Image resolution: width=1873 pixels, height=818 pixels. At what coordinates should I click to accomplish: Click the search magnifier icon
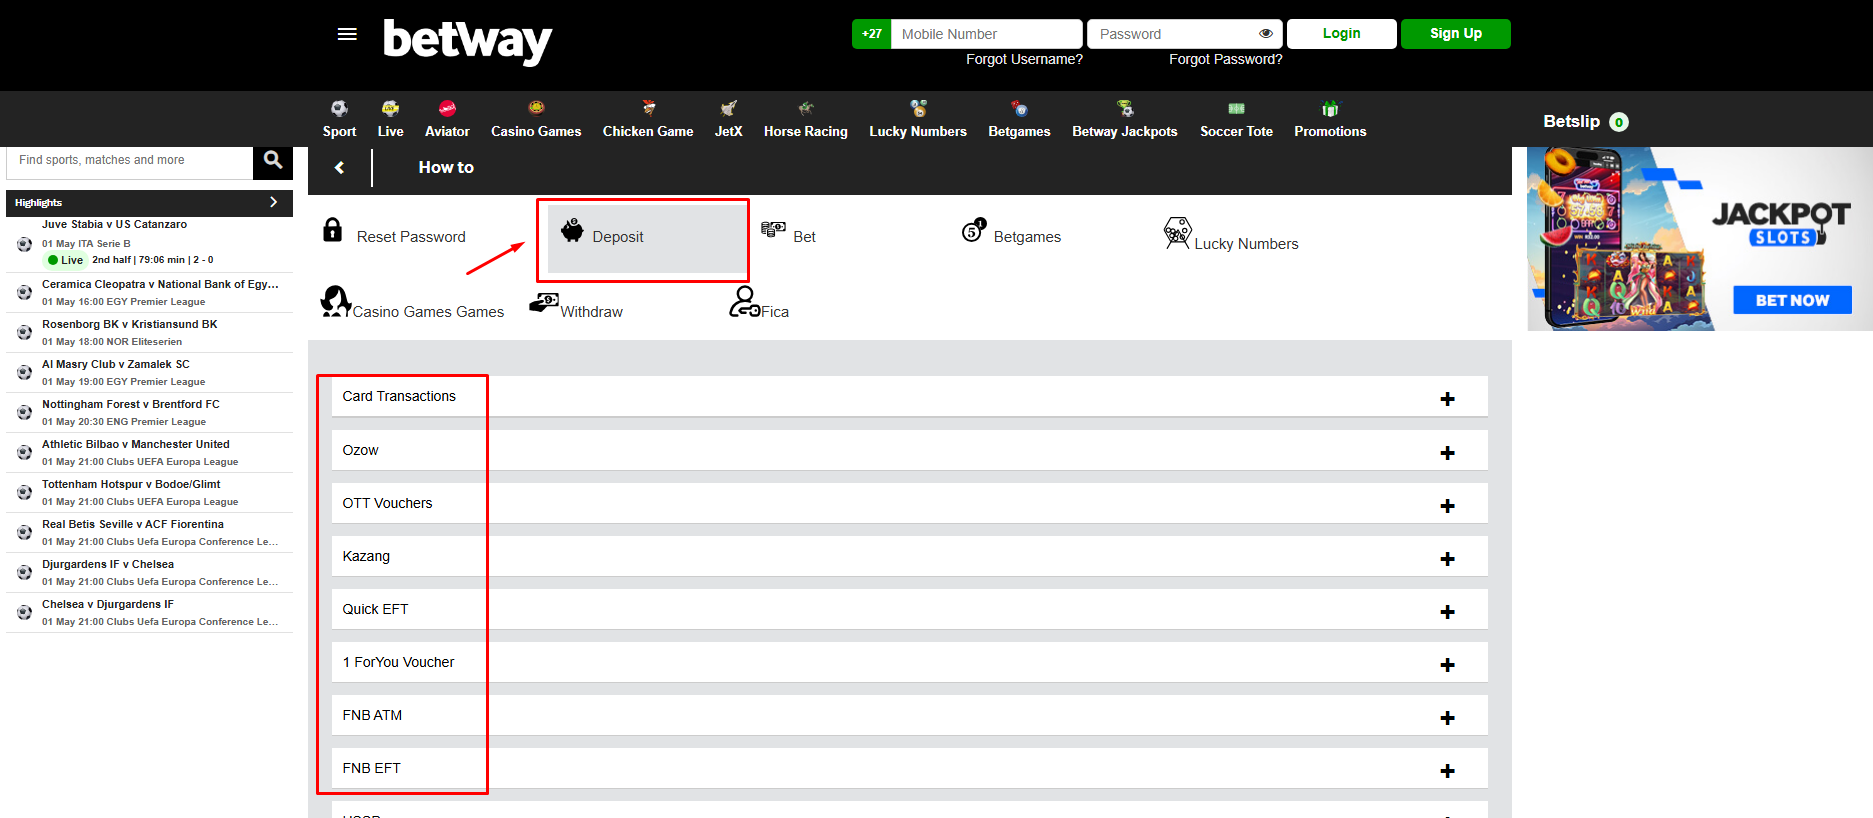272,160
